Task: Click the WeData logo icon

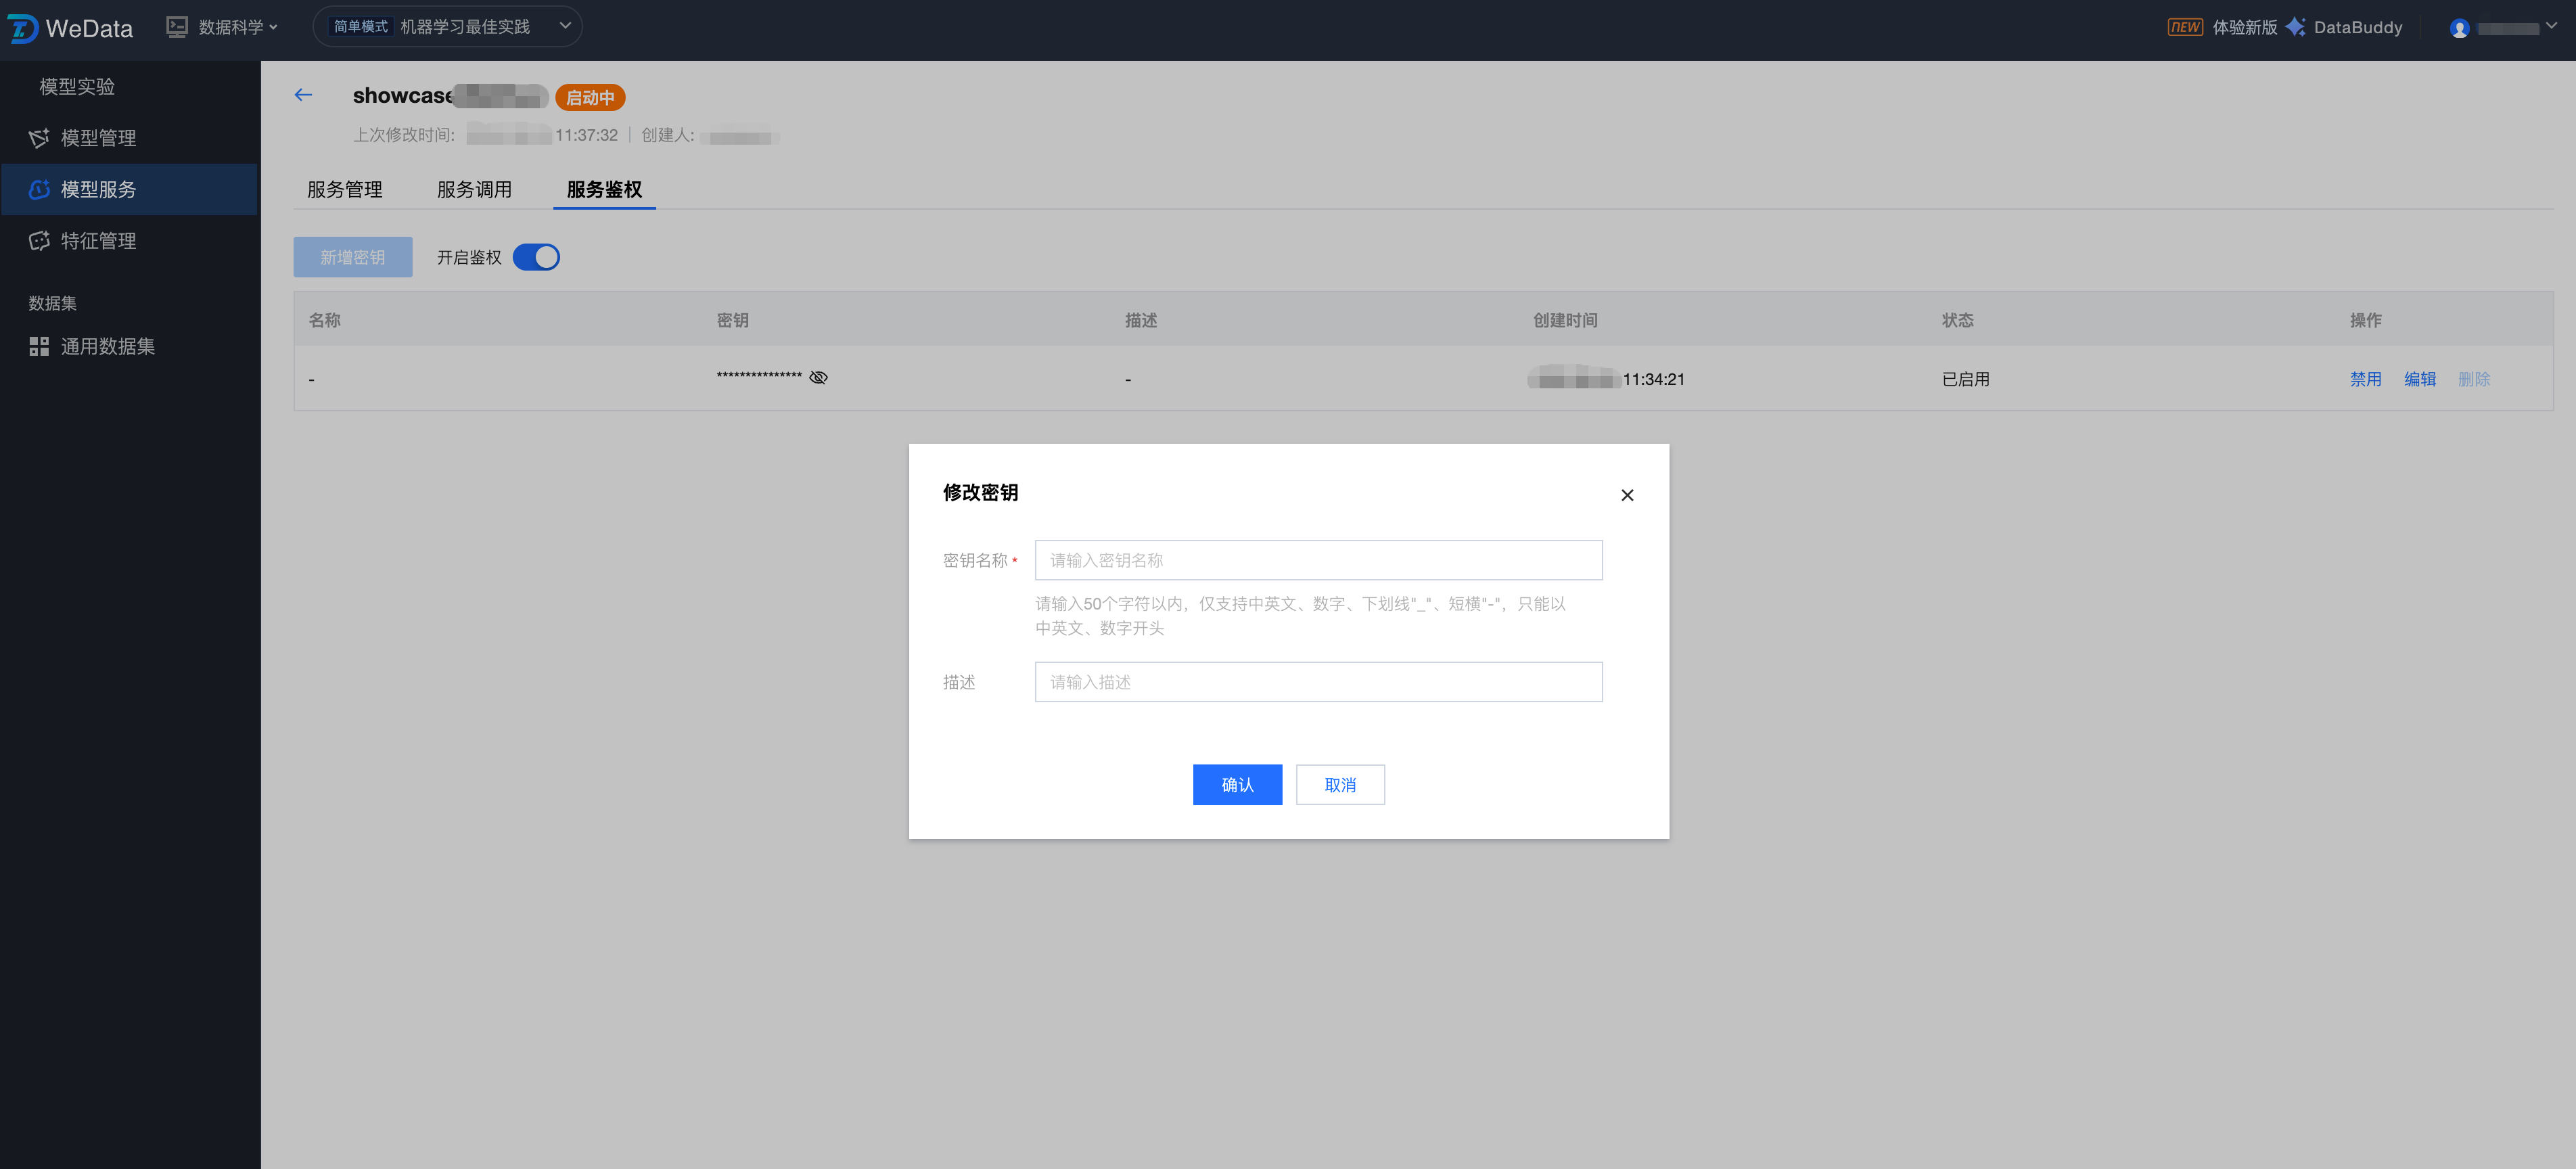Action: pos(22,28)
